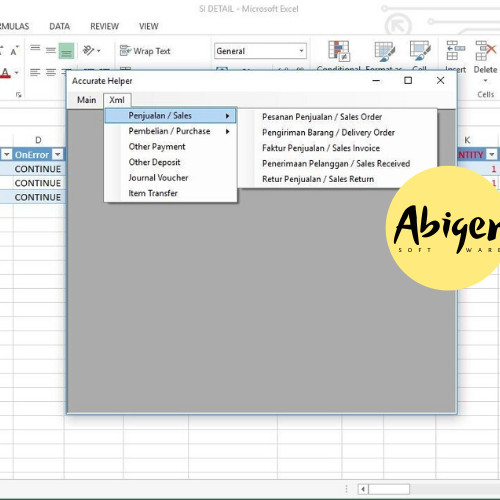Choose Item Transfer from Xml menu

point(171,193)
